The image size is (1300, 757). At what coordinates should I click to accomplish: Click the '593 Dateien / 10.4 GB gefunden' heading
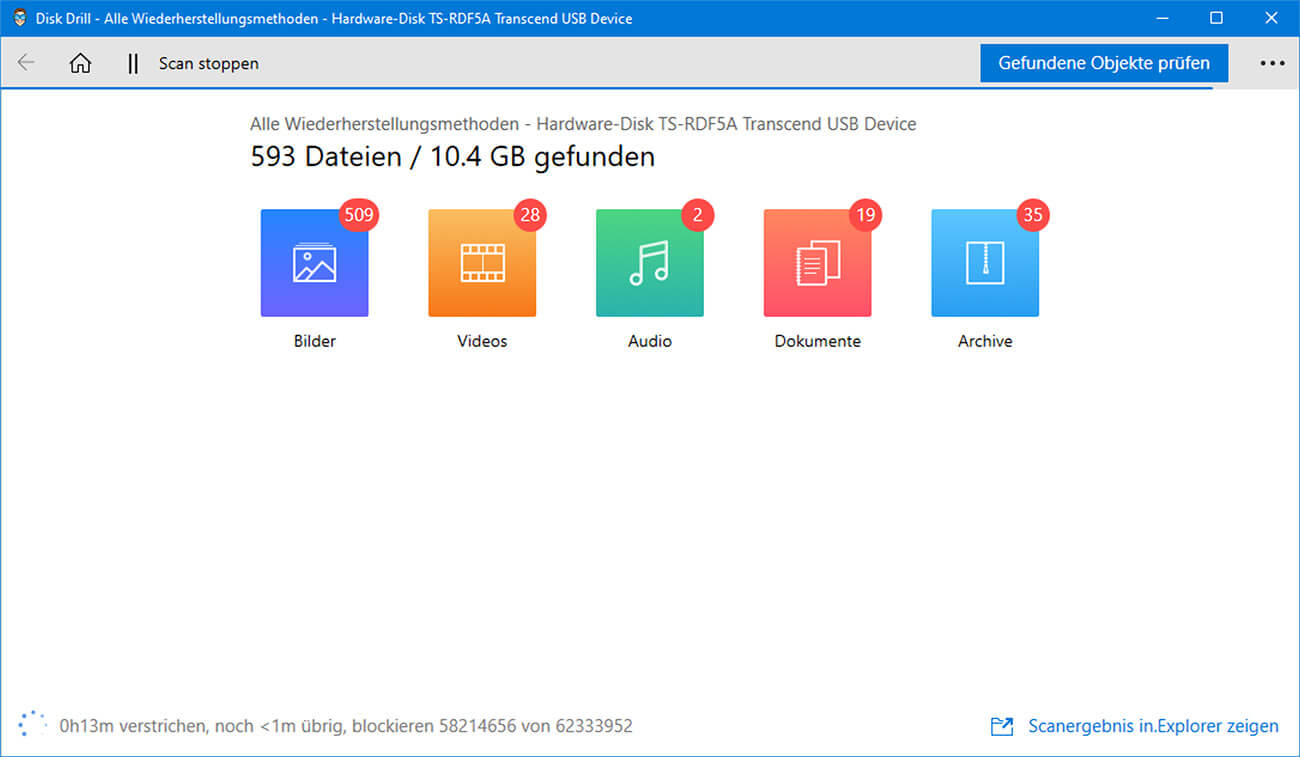click(452, 157)
